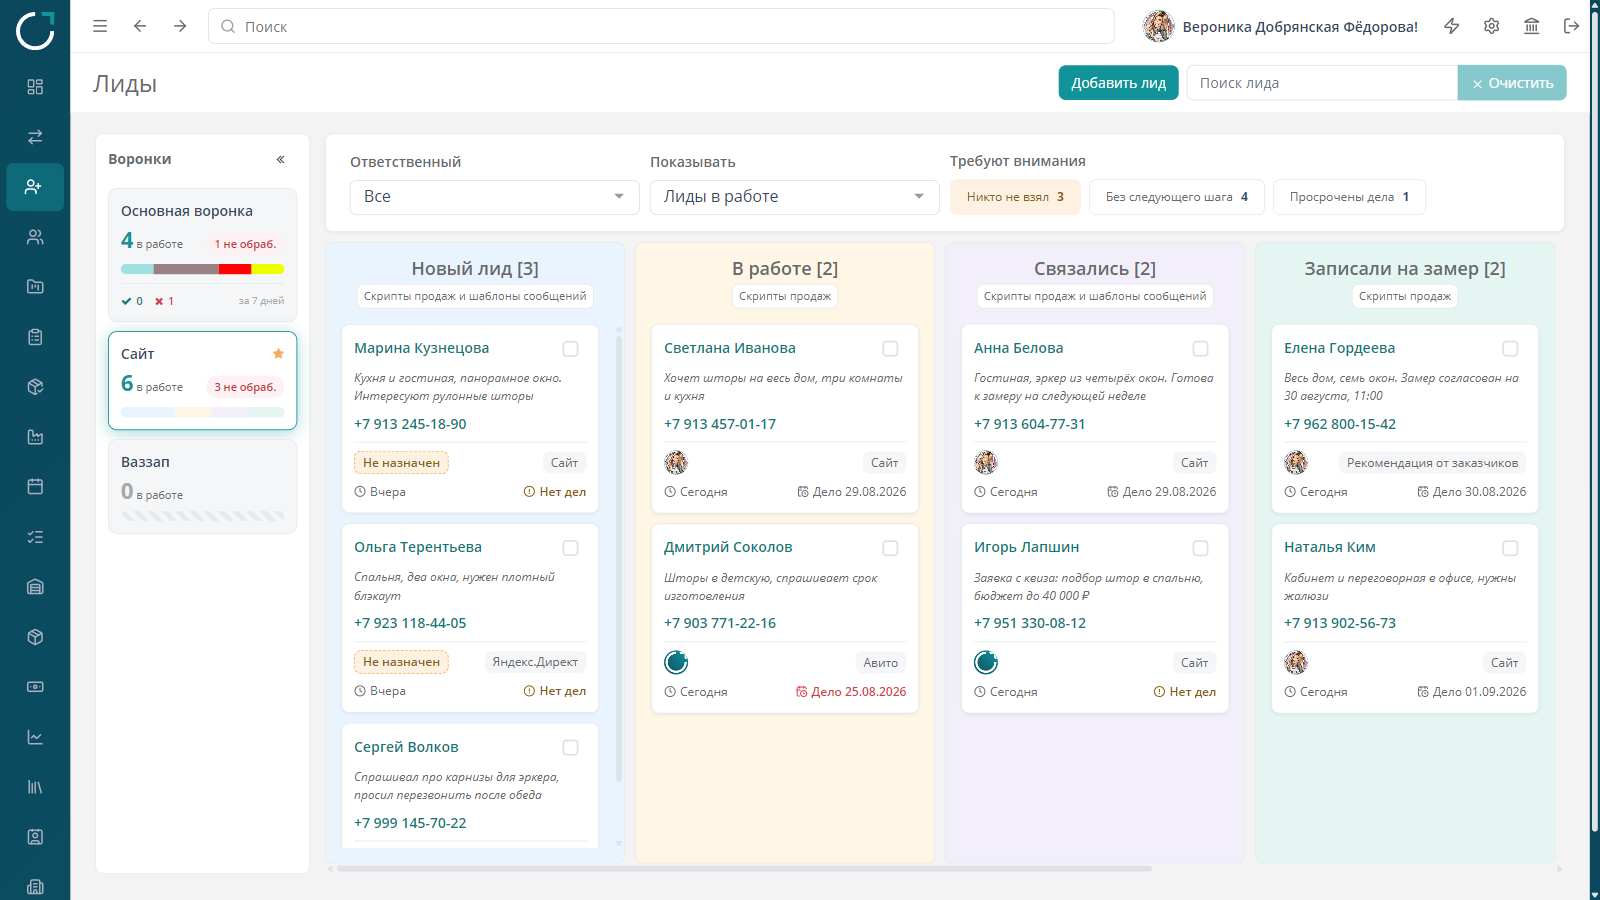Go forward with the right arrow icon
The height and width of the screenshot is (900, 1600).
180,26
